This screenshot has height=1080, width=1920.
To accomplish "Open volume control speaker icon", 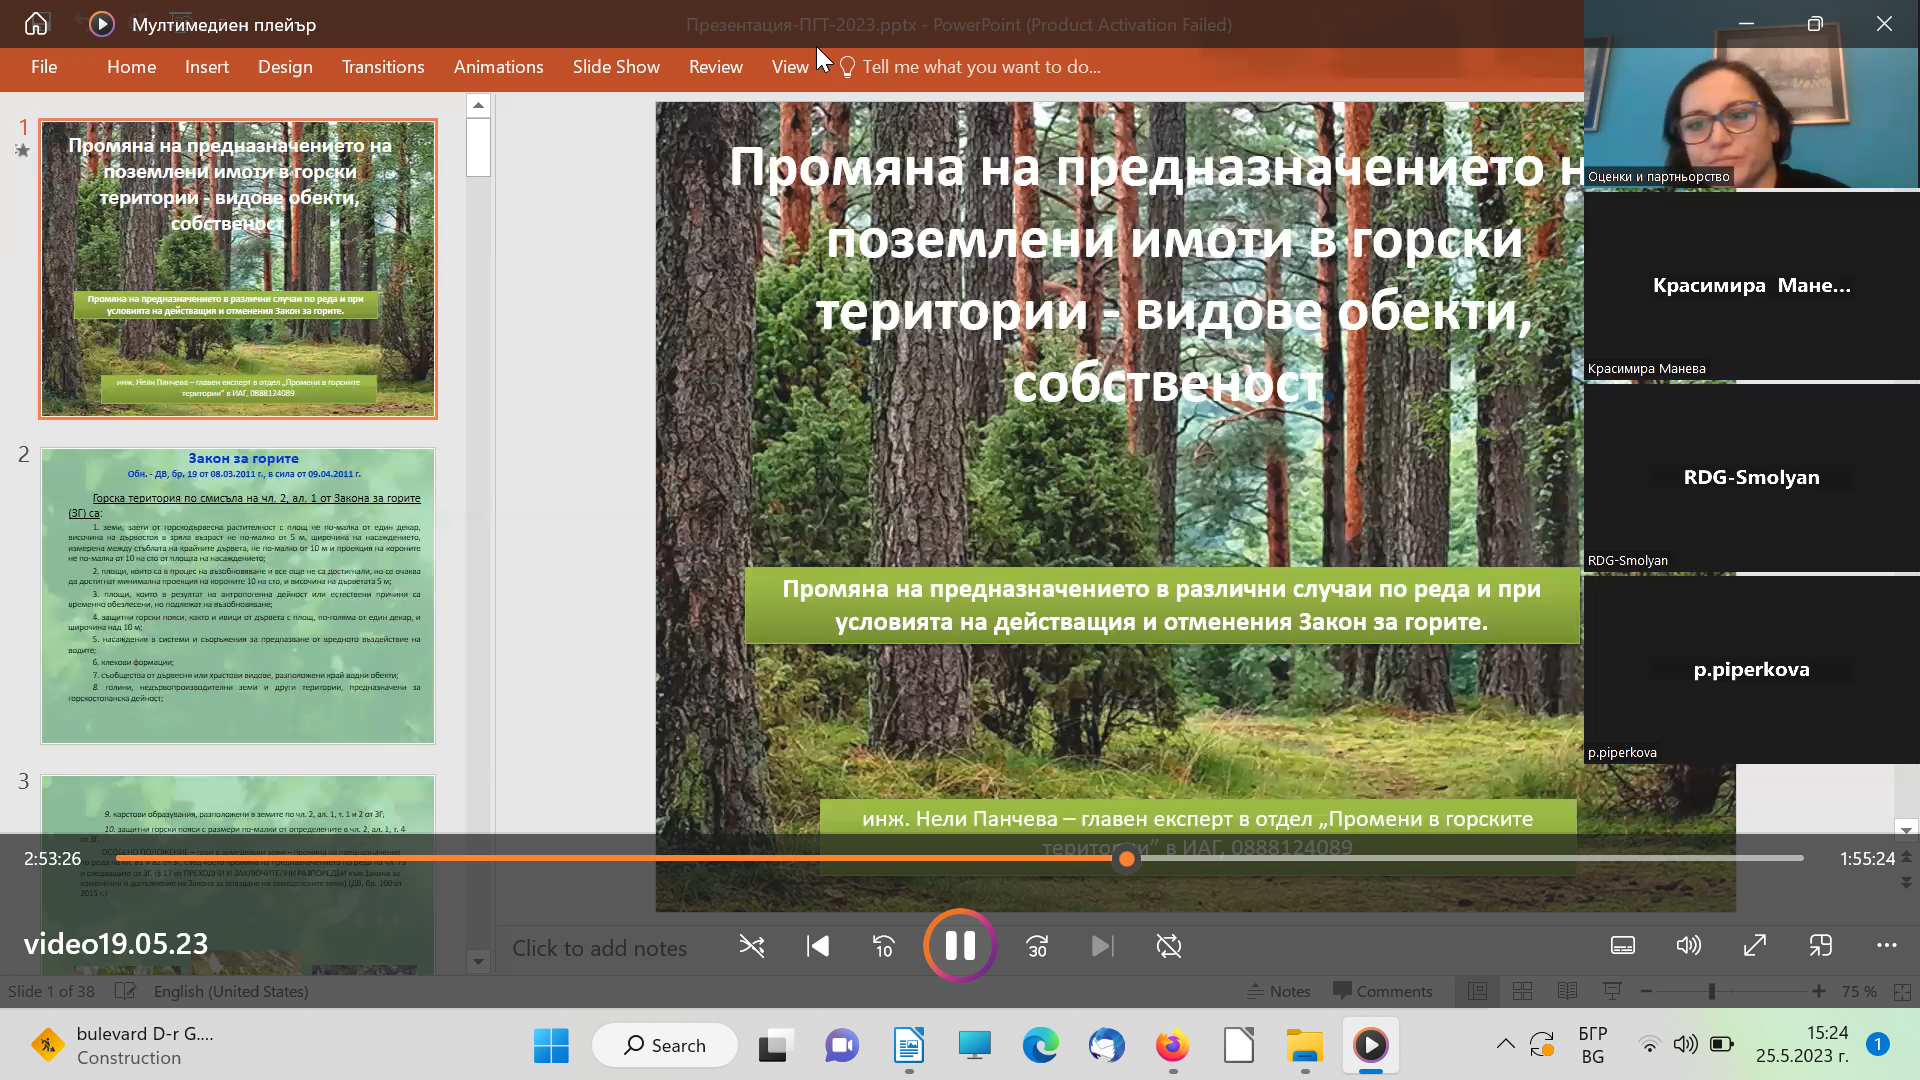I will (x=1688, y=946).
